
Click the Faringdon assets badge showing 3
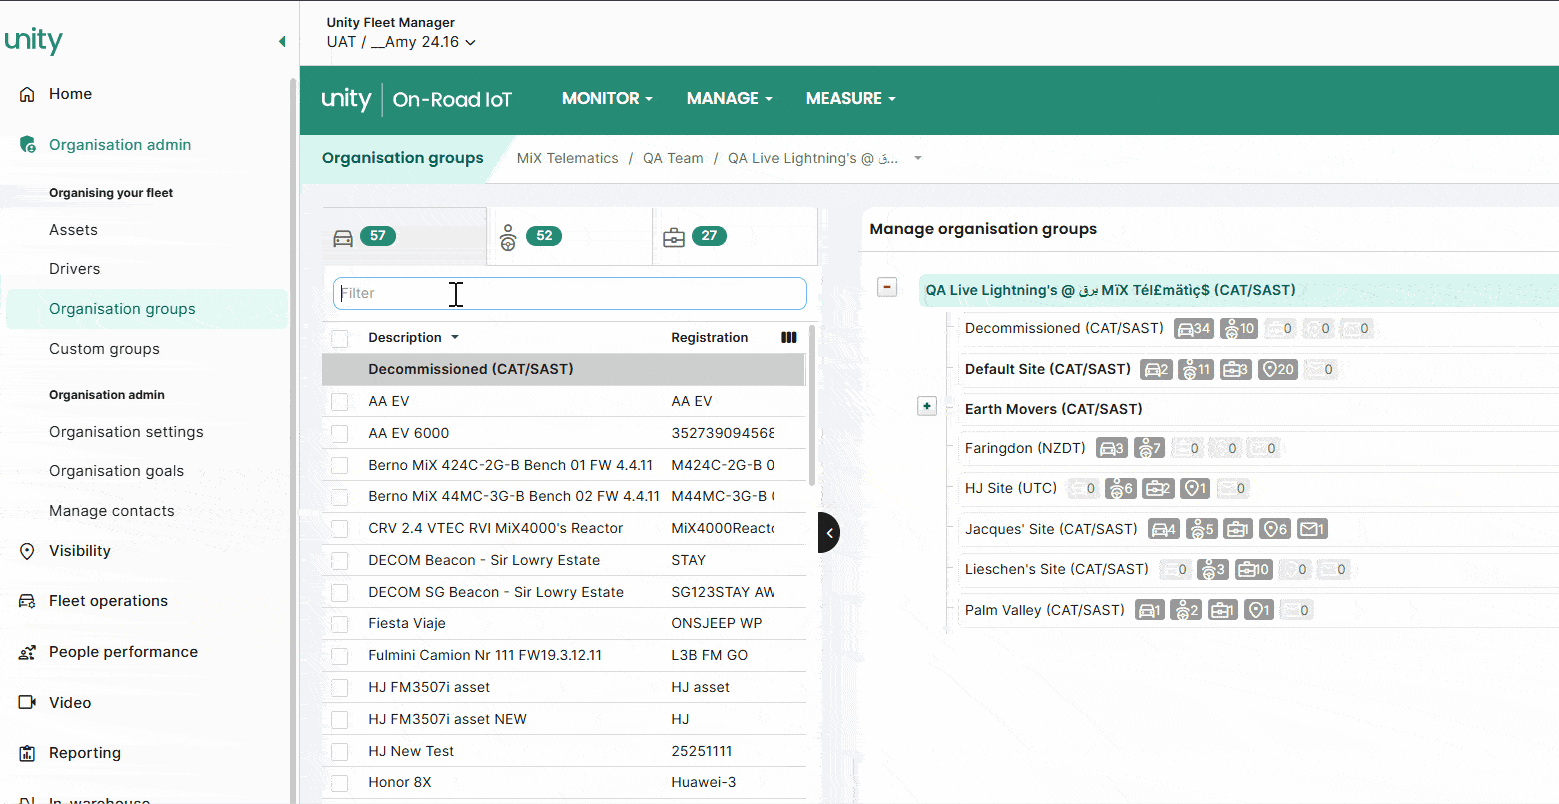[1112, 449]
